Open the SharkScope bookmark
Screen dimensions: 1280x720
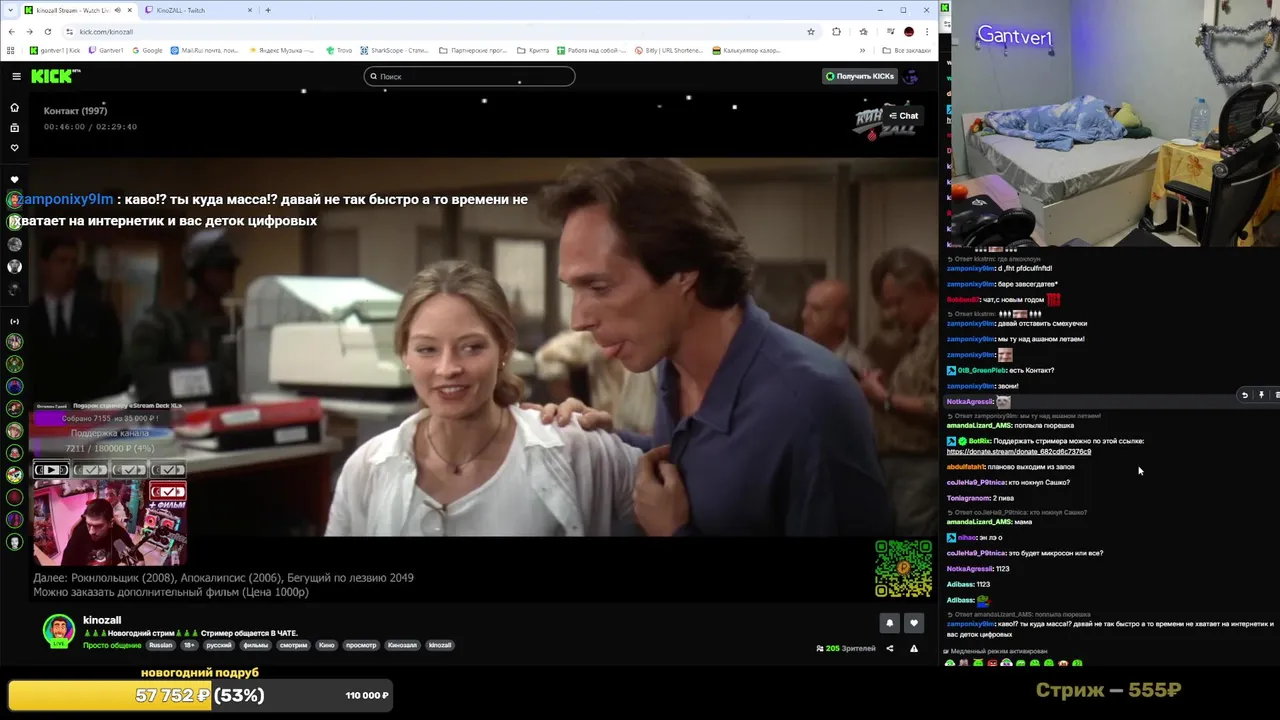[x=395, y=50]
